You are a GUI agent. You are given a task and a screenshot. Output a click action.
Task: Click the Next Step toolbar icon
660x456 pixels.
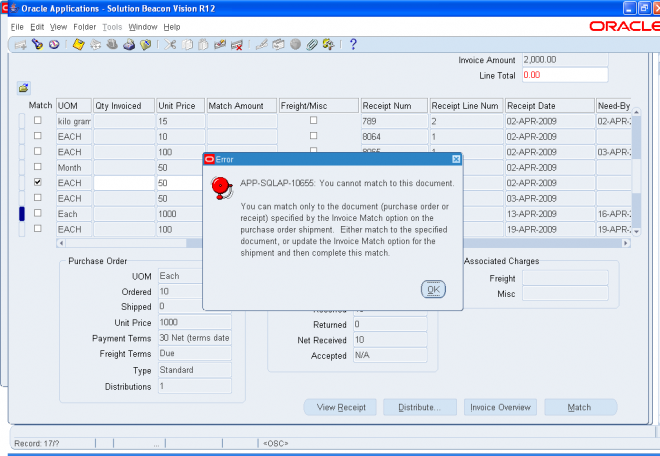(x=95, y=44)
